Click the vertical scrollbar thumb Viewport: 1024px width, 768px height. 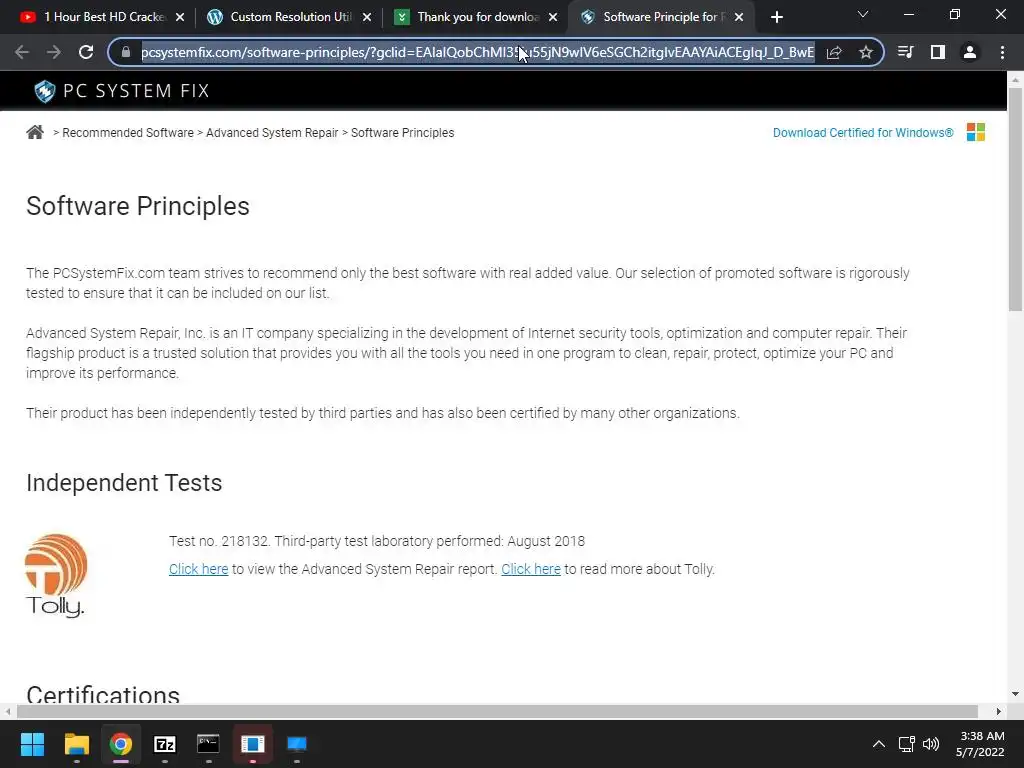pos(1015,199)
